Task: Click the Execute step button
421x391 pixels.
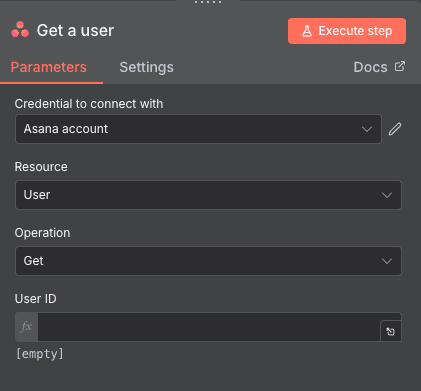Action: (347, 31)
